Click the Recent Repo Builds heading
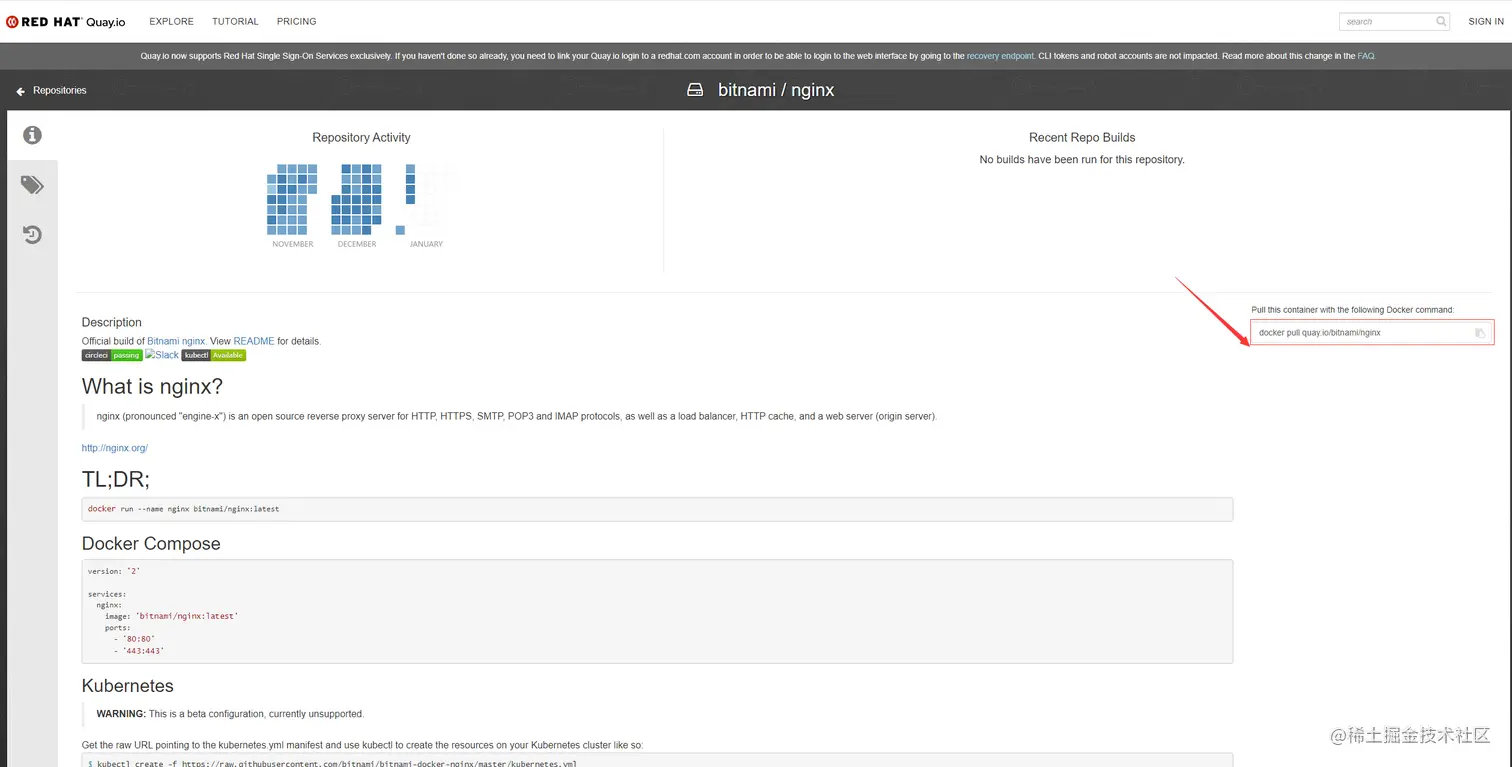This screenshot has width=1512, height=767. 1082,138
